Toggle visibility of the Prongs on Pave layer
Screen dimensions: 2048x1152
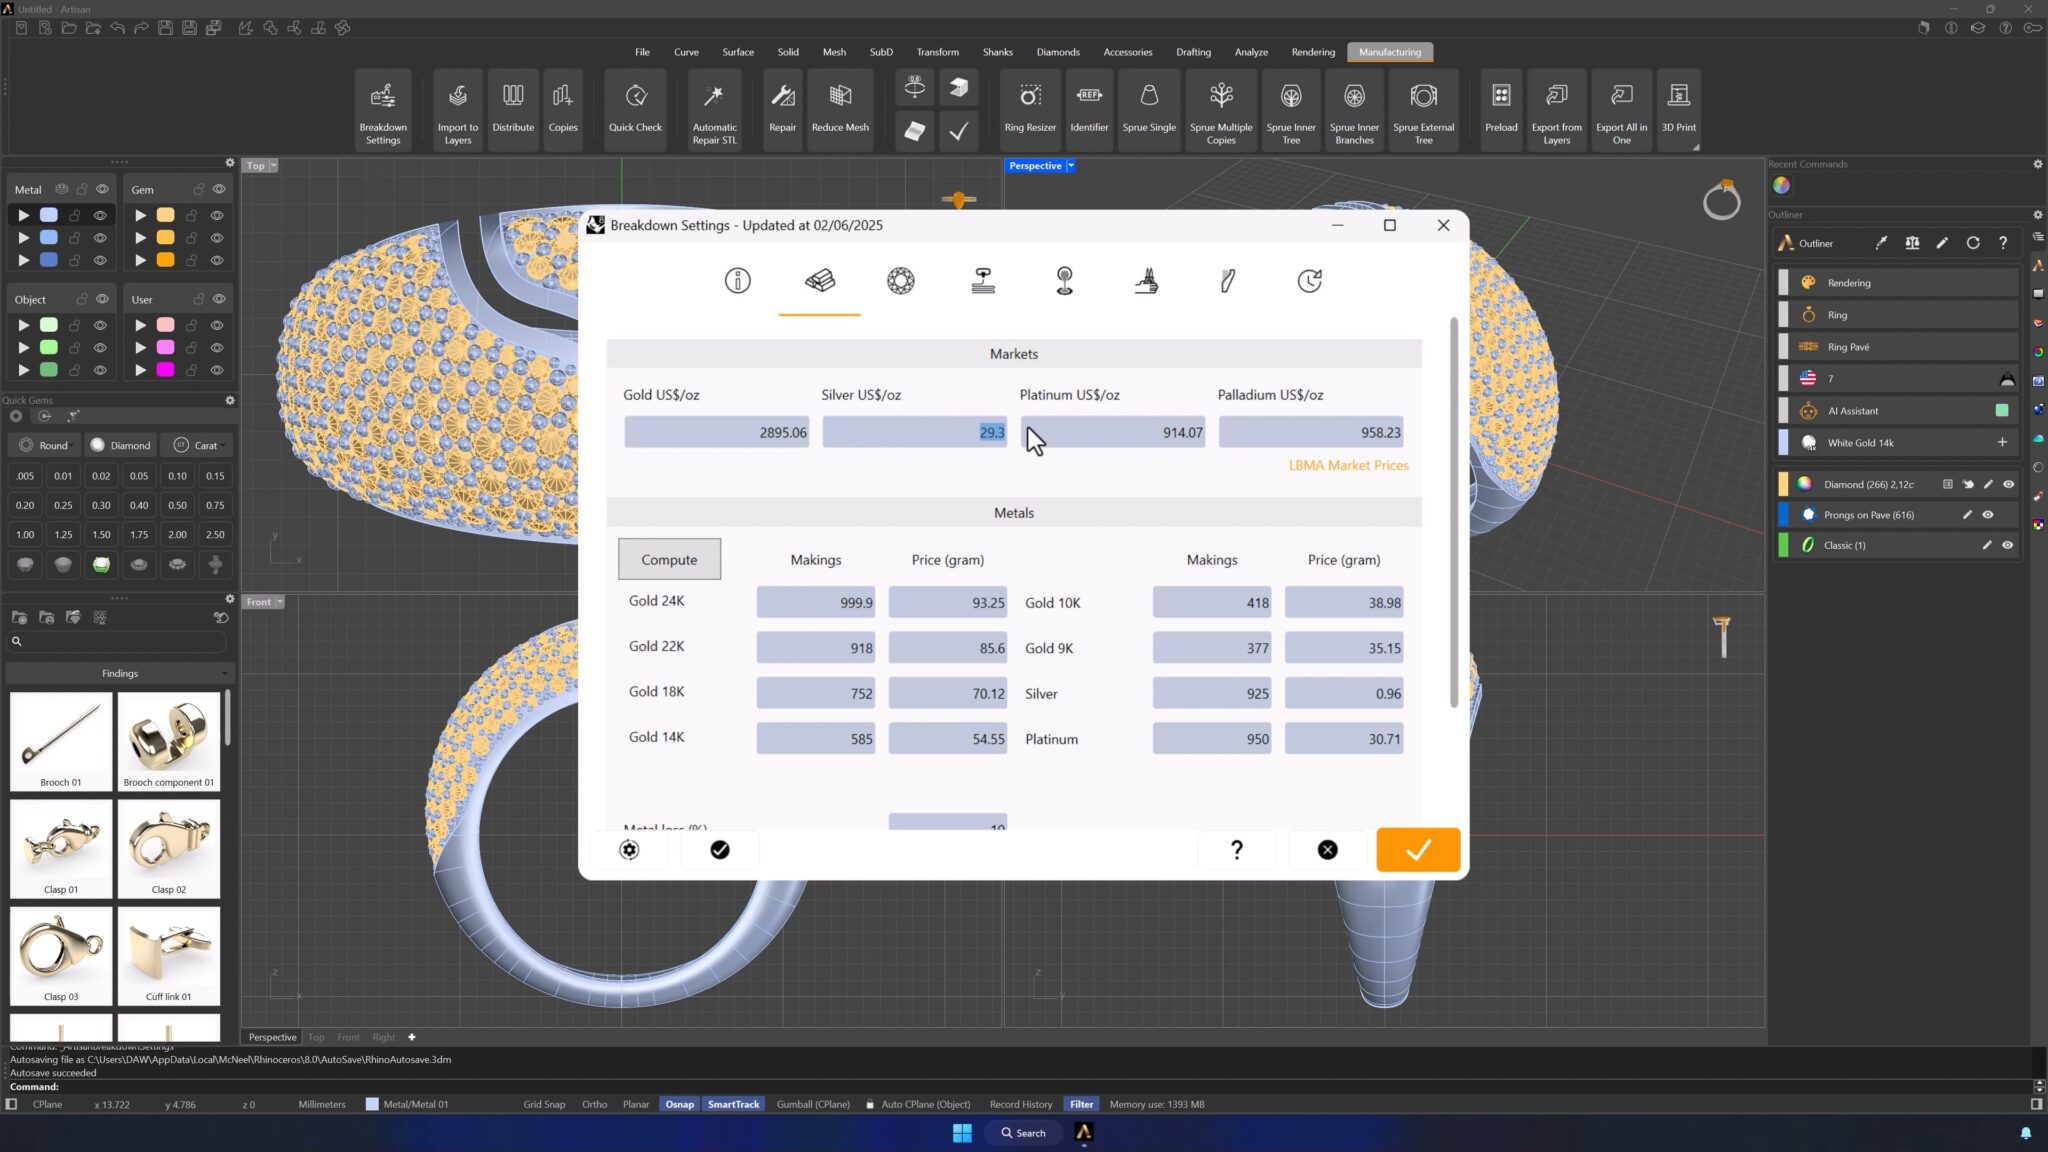coord(1988,515)
